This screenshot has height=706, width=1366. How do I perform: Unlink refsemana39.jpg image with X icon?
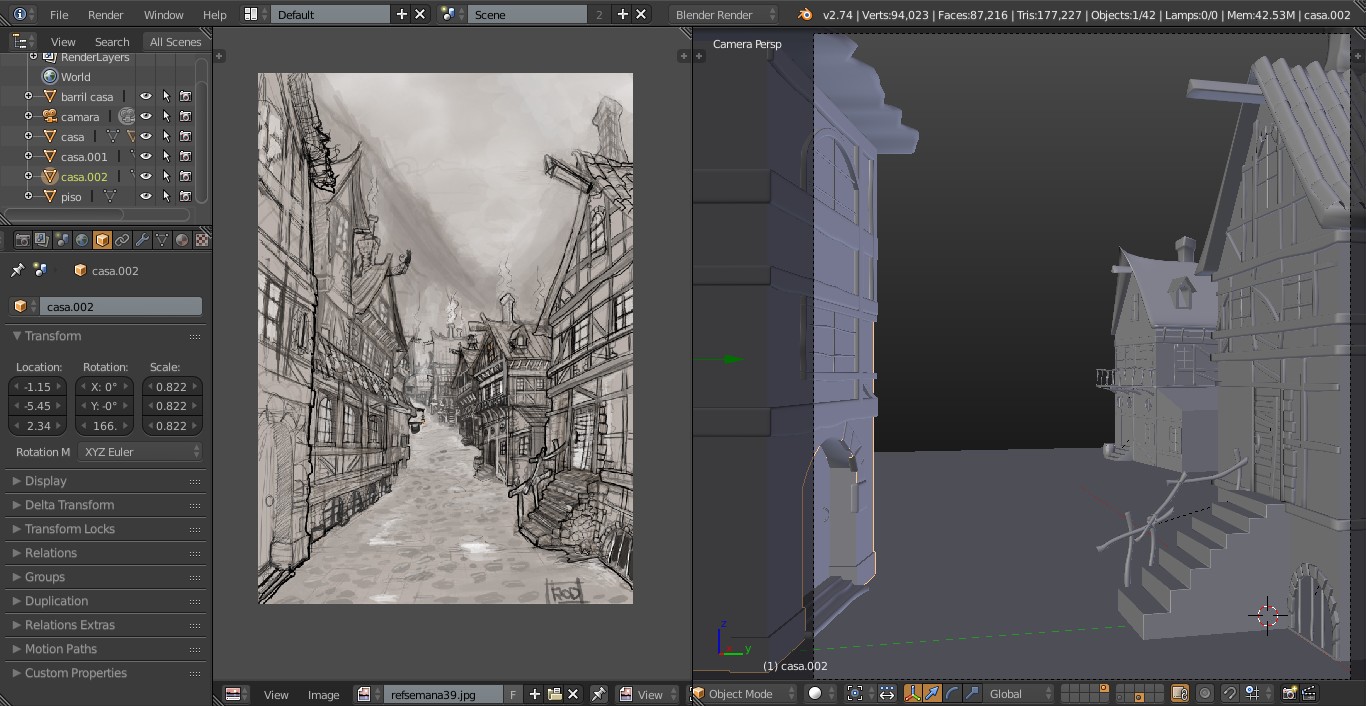pos(573,694)
